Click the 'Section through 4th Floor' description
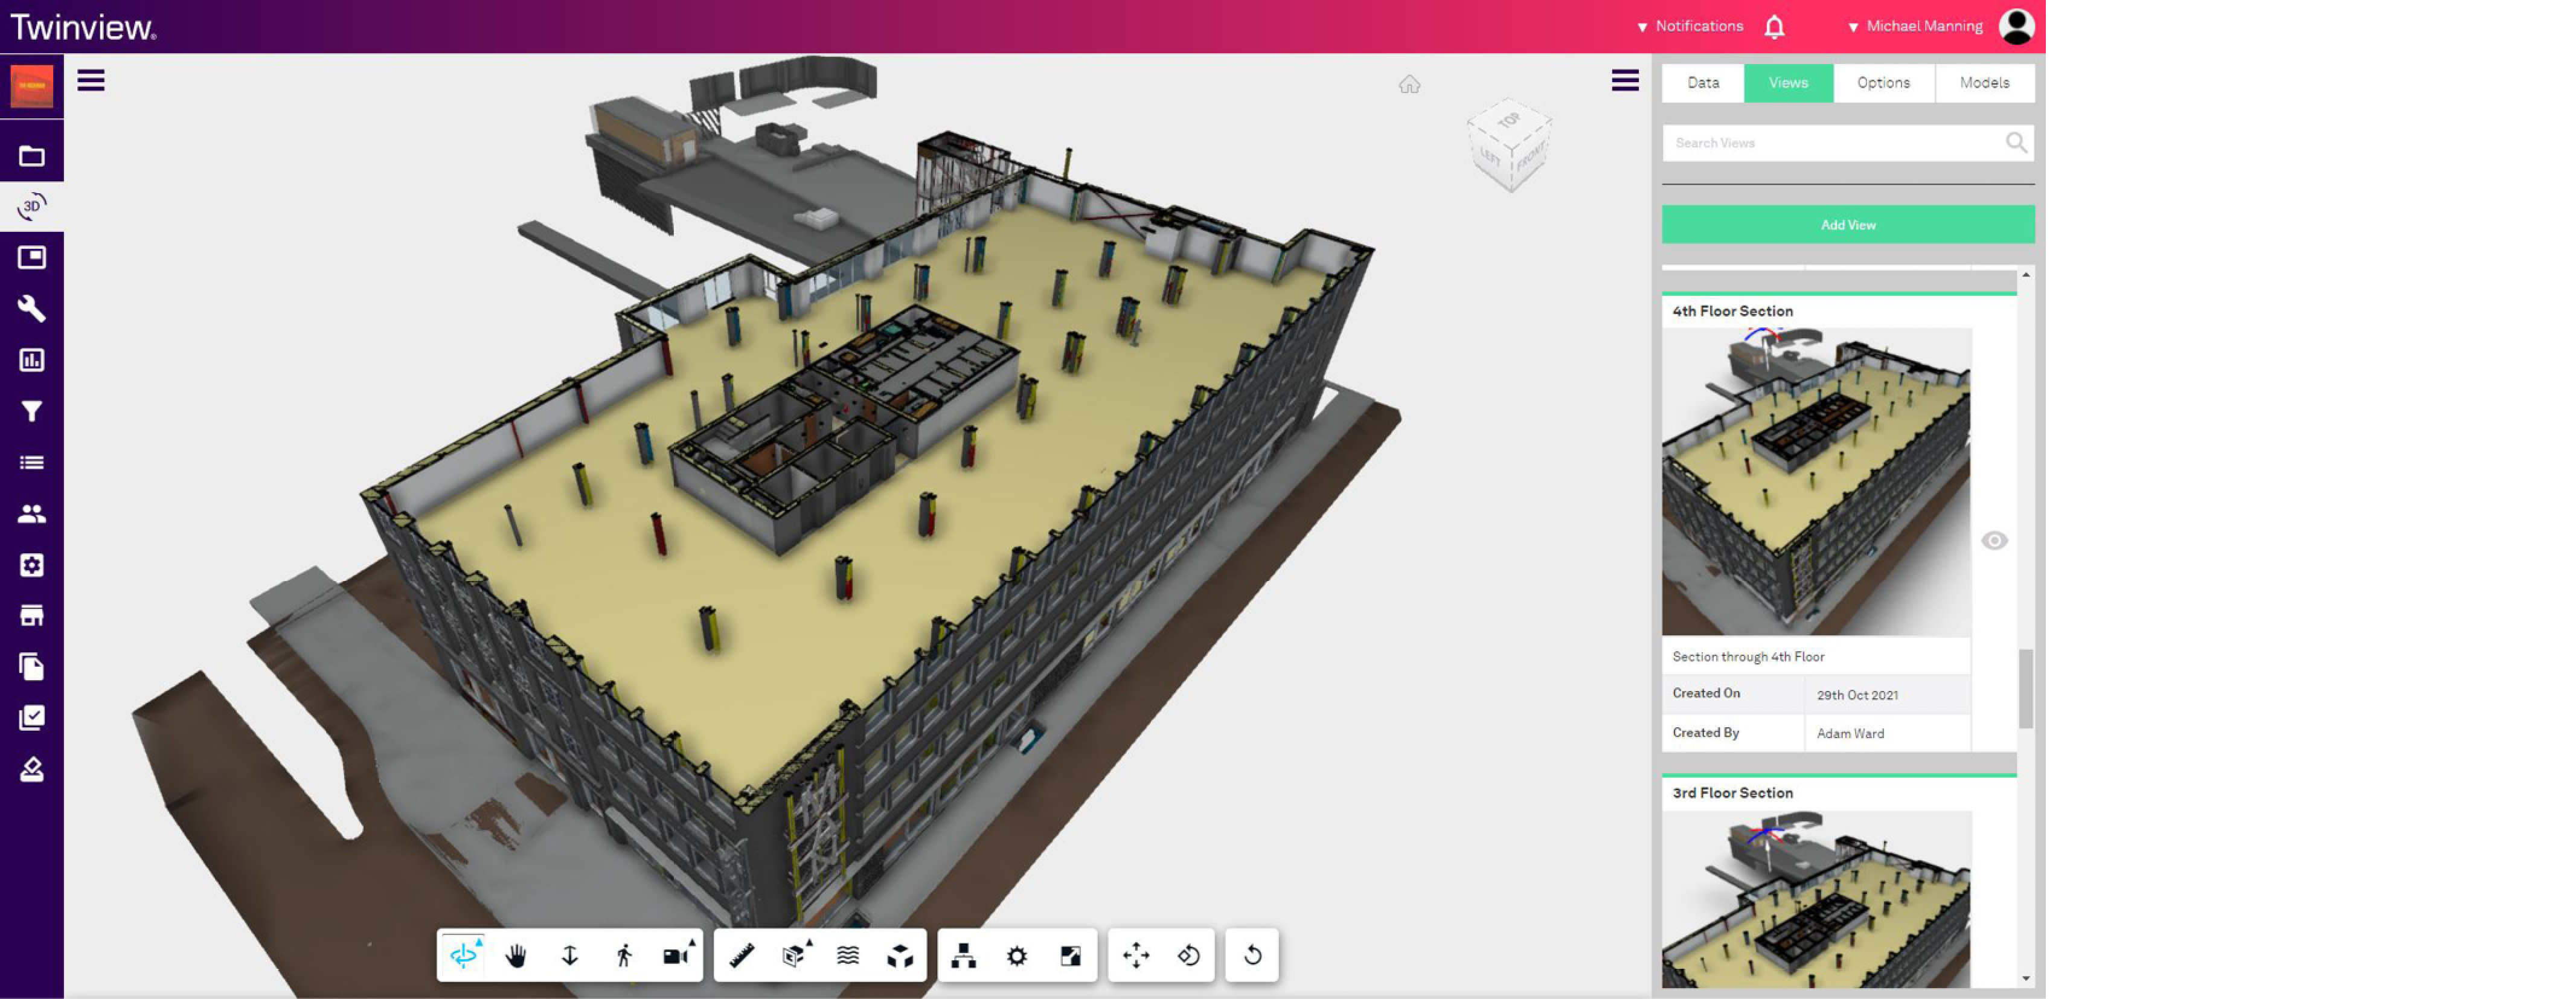This screenshot has width=2576, height=999. 1748,657
